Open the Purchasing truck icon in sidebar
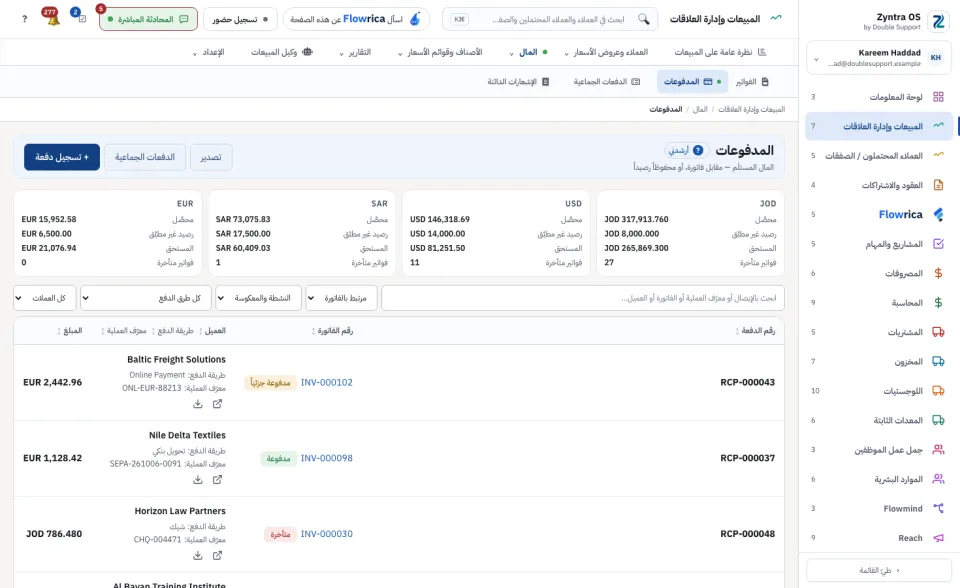This screenshot has width=960, height=588. (x=938, y=332)
